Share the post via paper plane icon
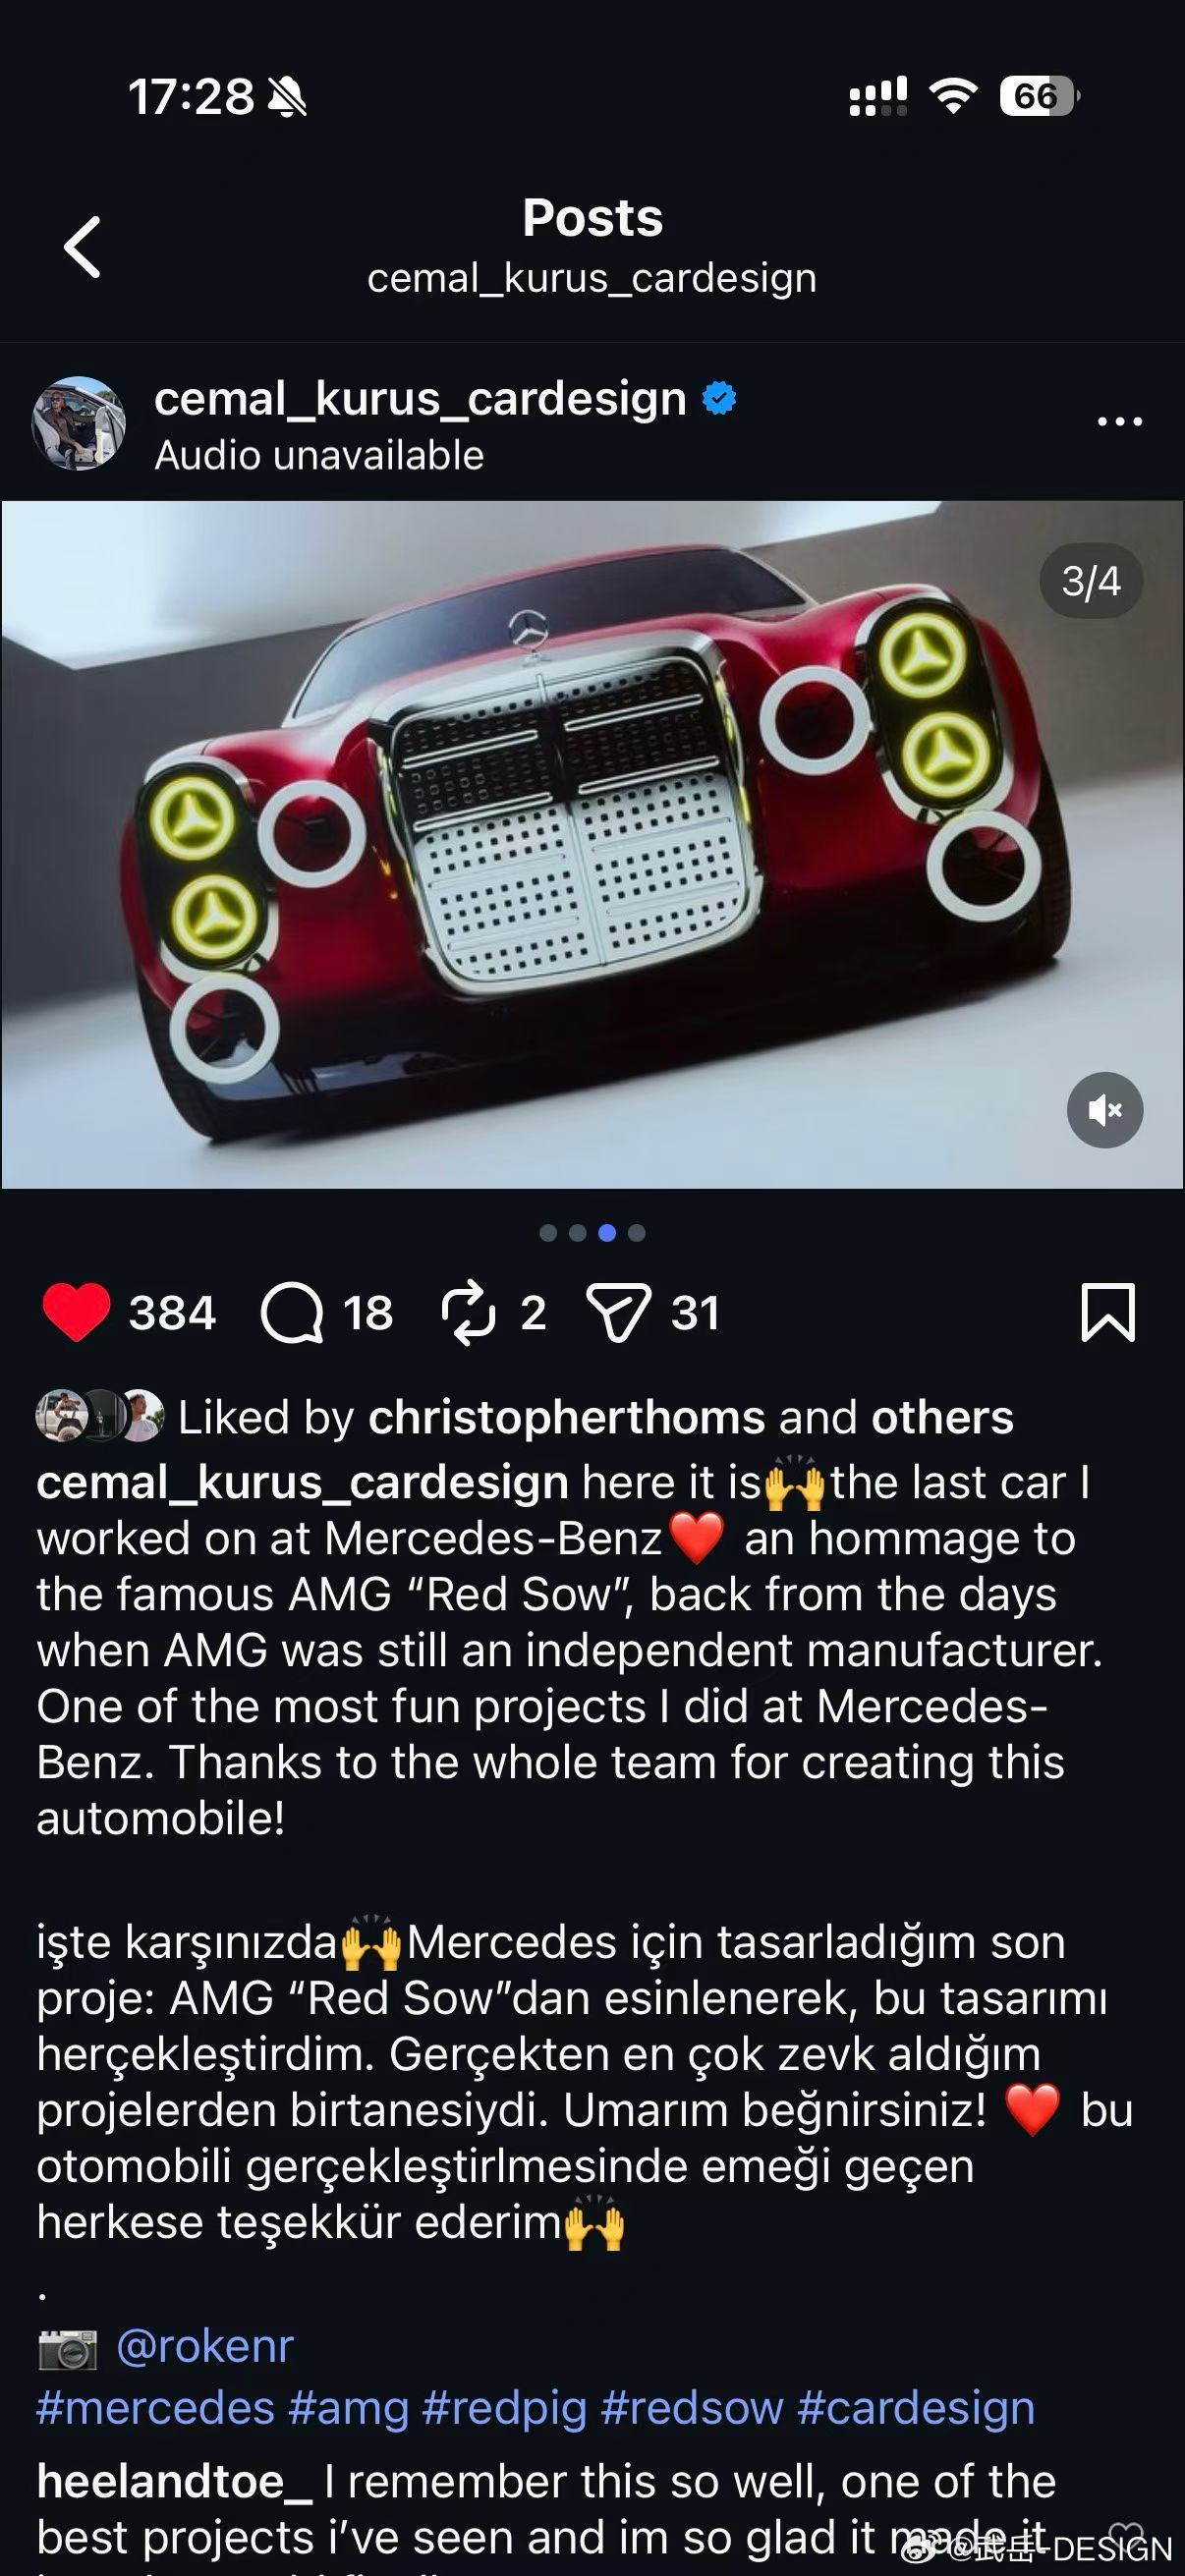Image resolution: width=1185 pixels, height=2576 pixels. tap(618, 1312)
